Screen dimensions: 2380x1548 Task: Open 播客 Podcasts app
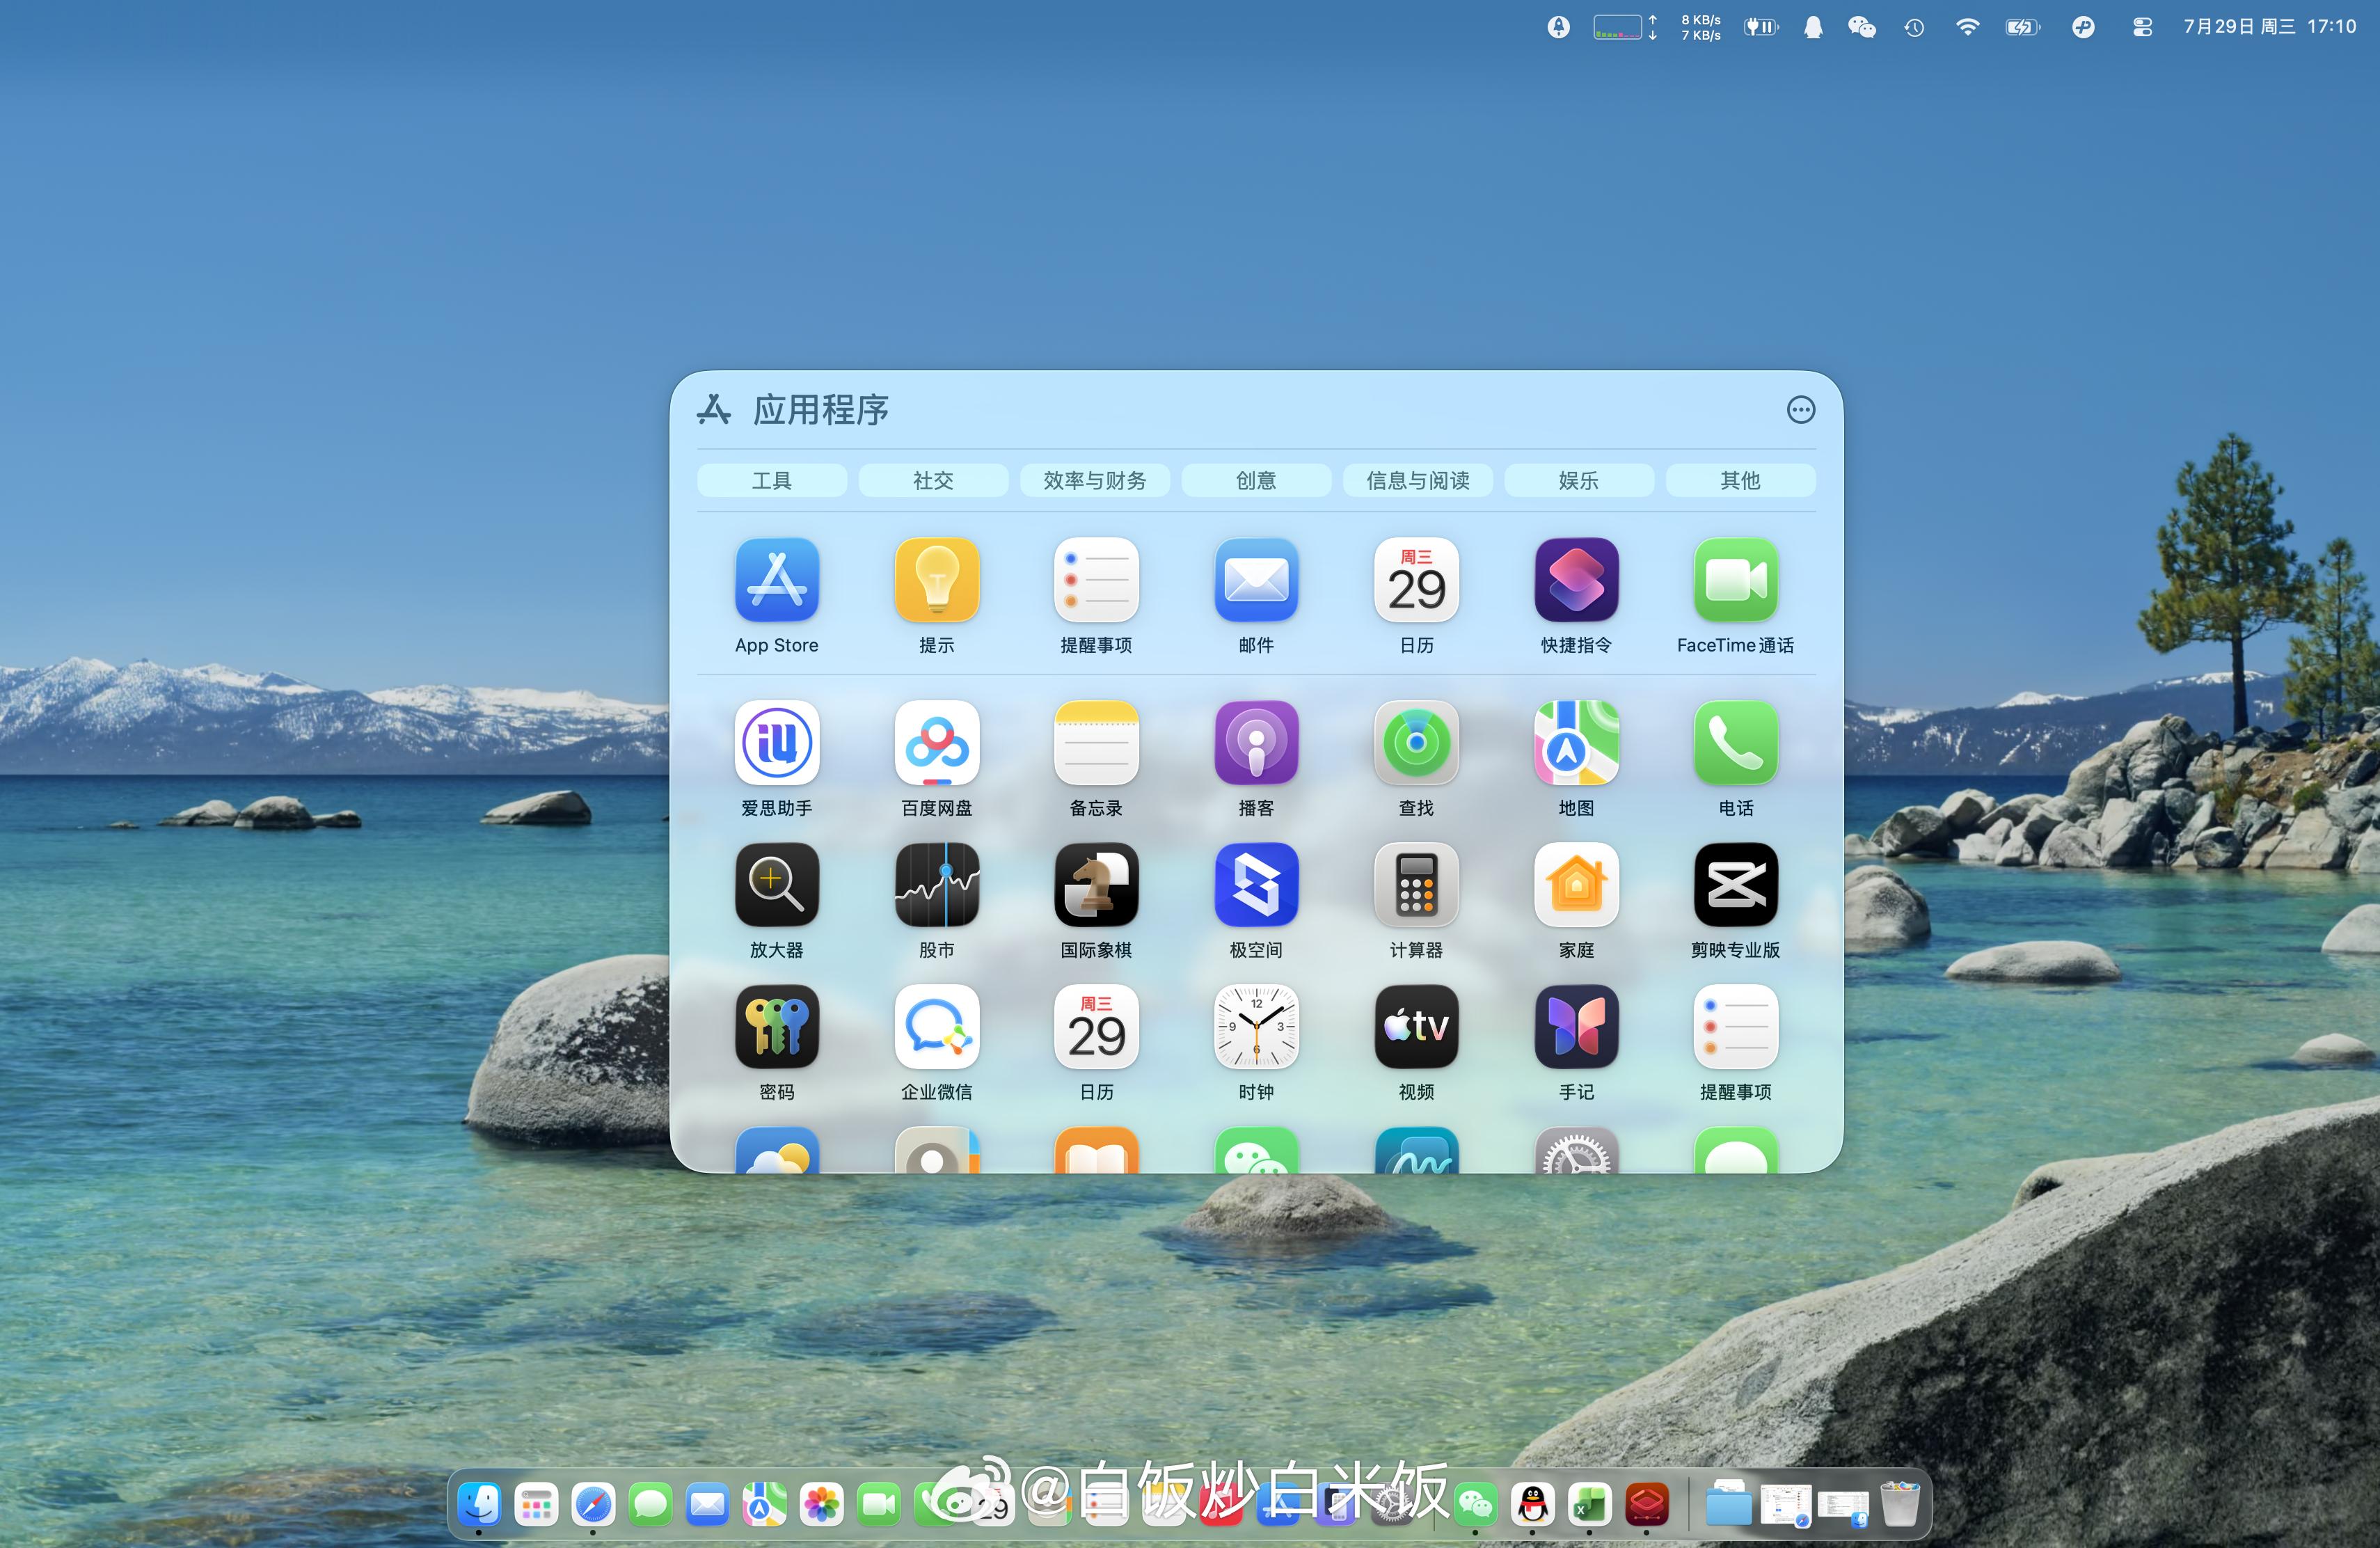pos(1256,743)
